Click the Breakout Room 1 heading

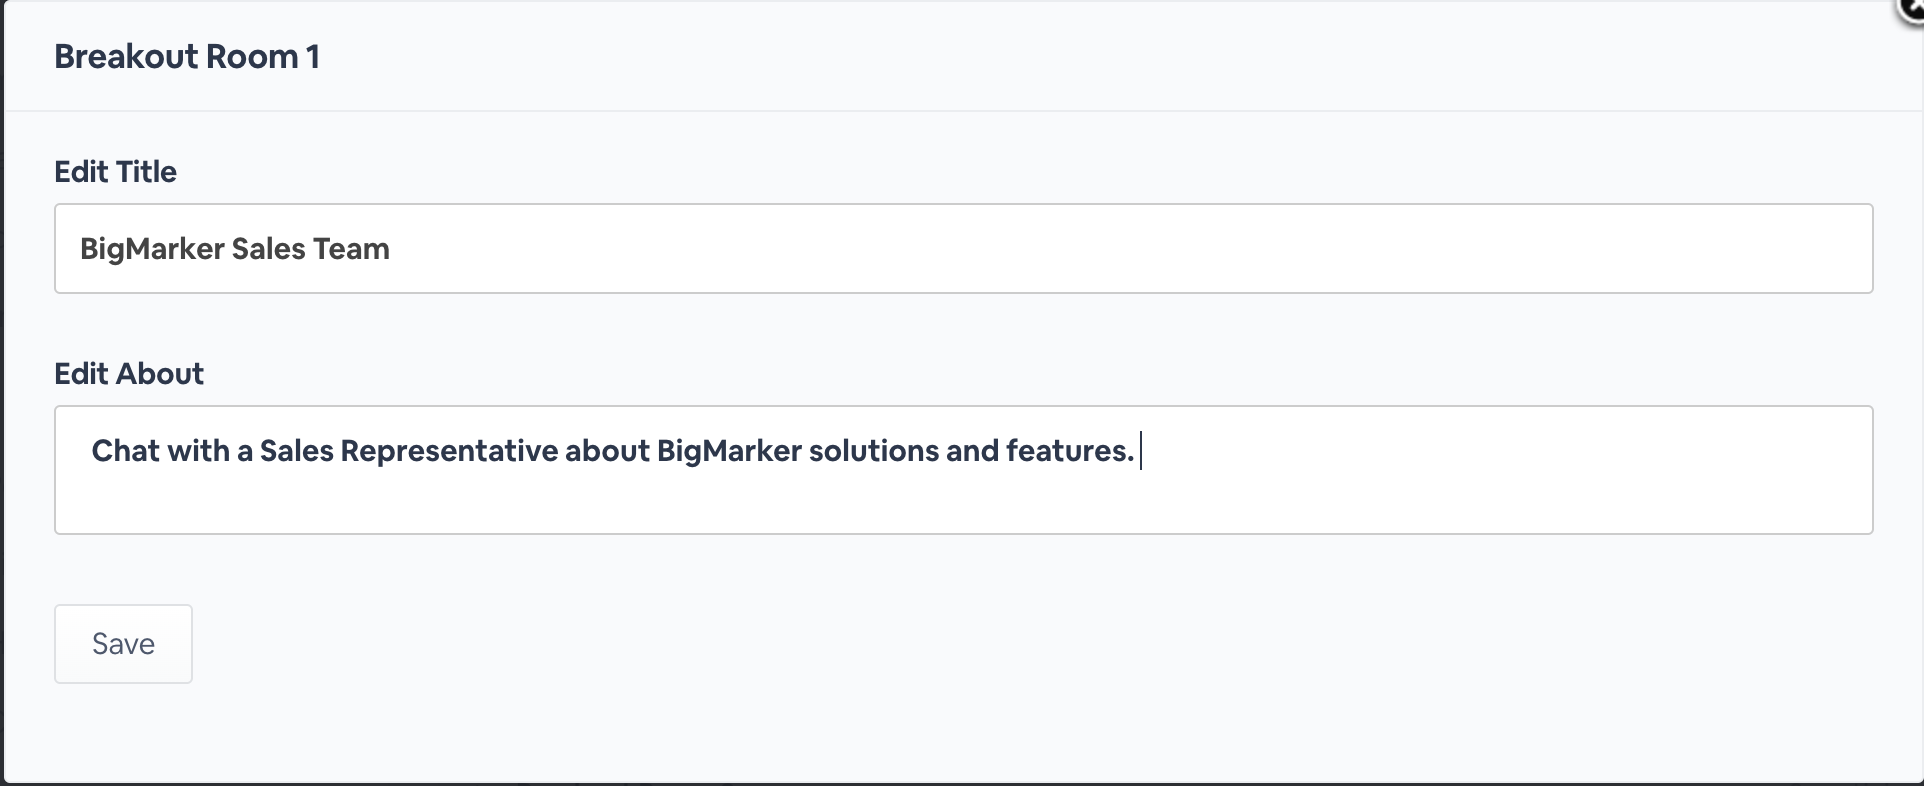pyautogui.click(x=187, y=57)
